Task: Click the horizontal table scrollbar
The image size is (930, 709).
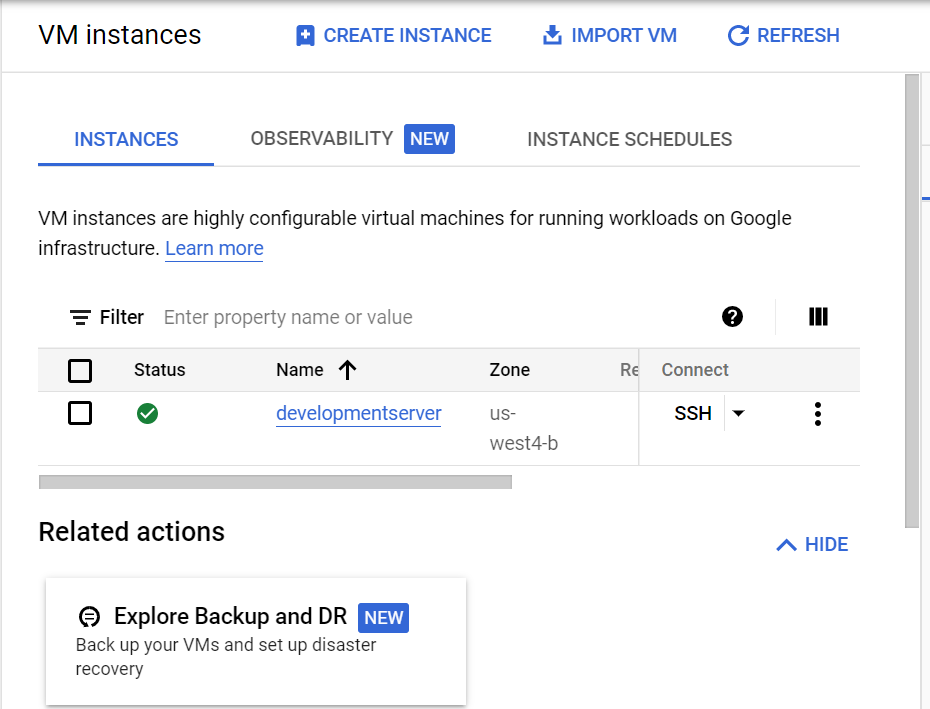Action: (275, 482)
